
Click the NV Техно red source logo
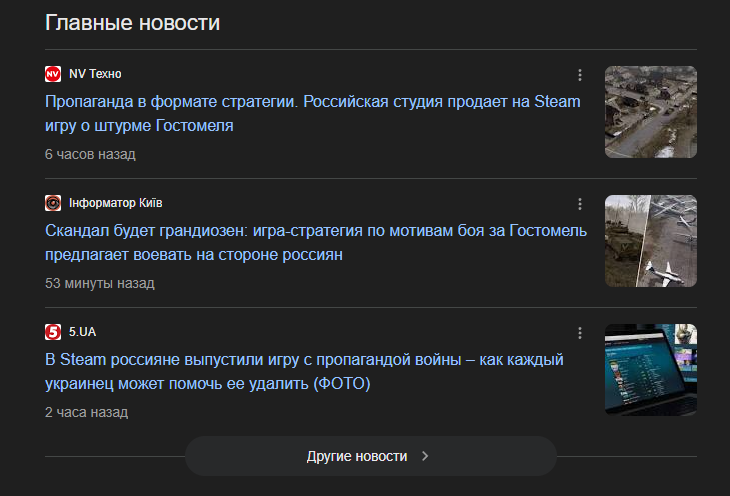[x=53, y=74]
